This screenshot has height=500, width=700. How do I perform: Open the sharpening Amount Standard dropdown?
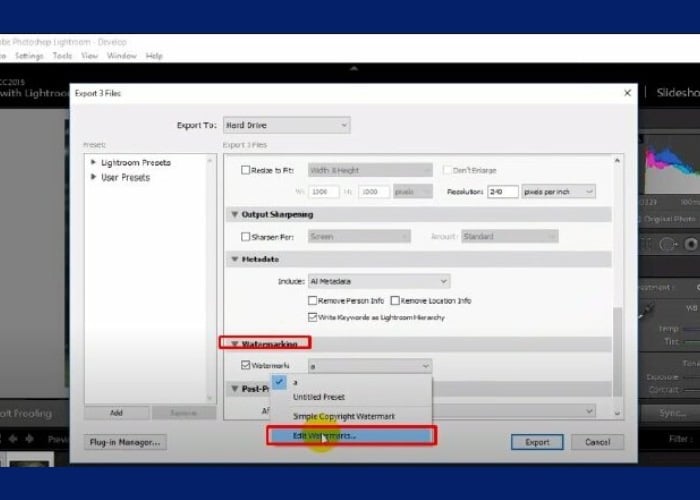509,237
